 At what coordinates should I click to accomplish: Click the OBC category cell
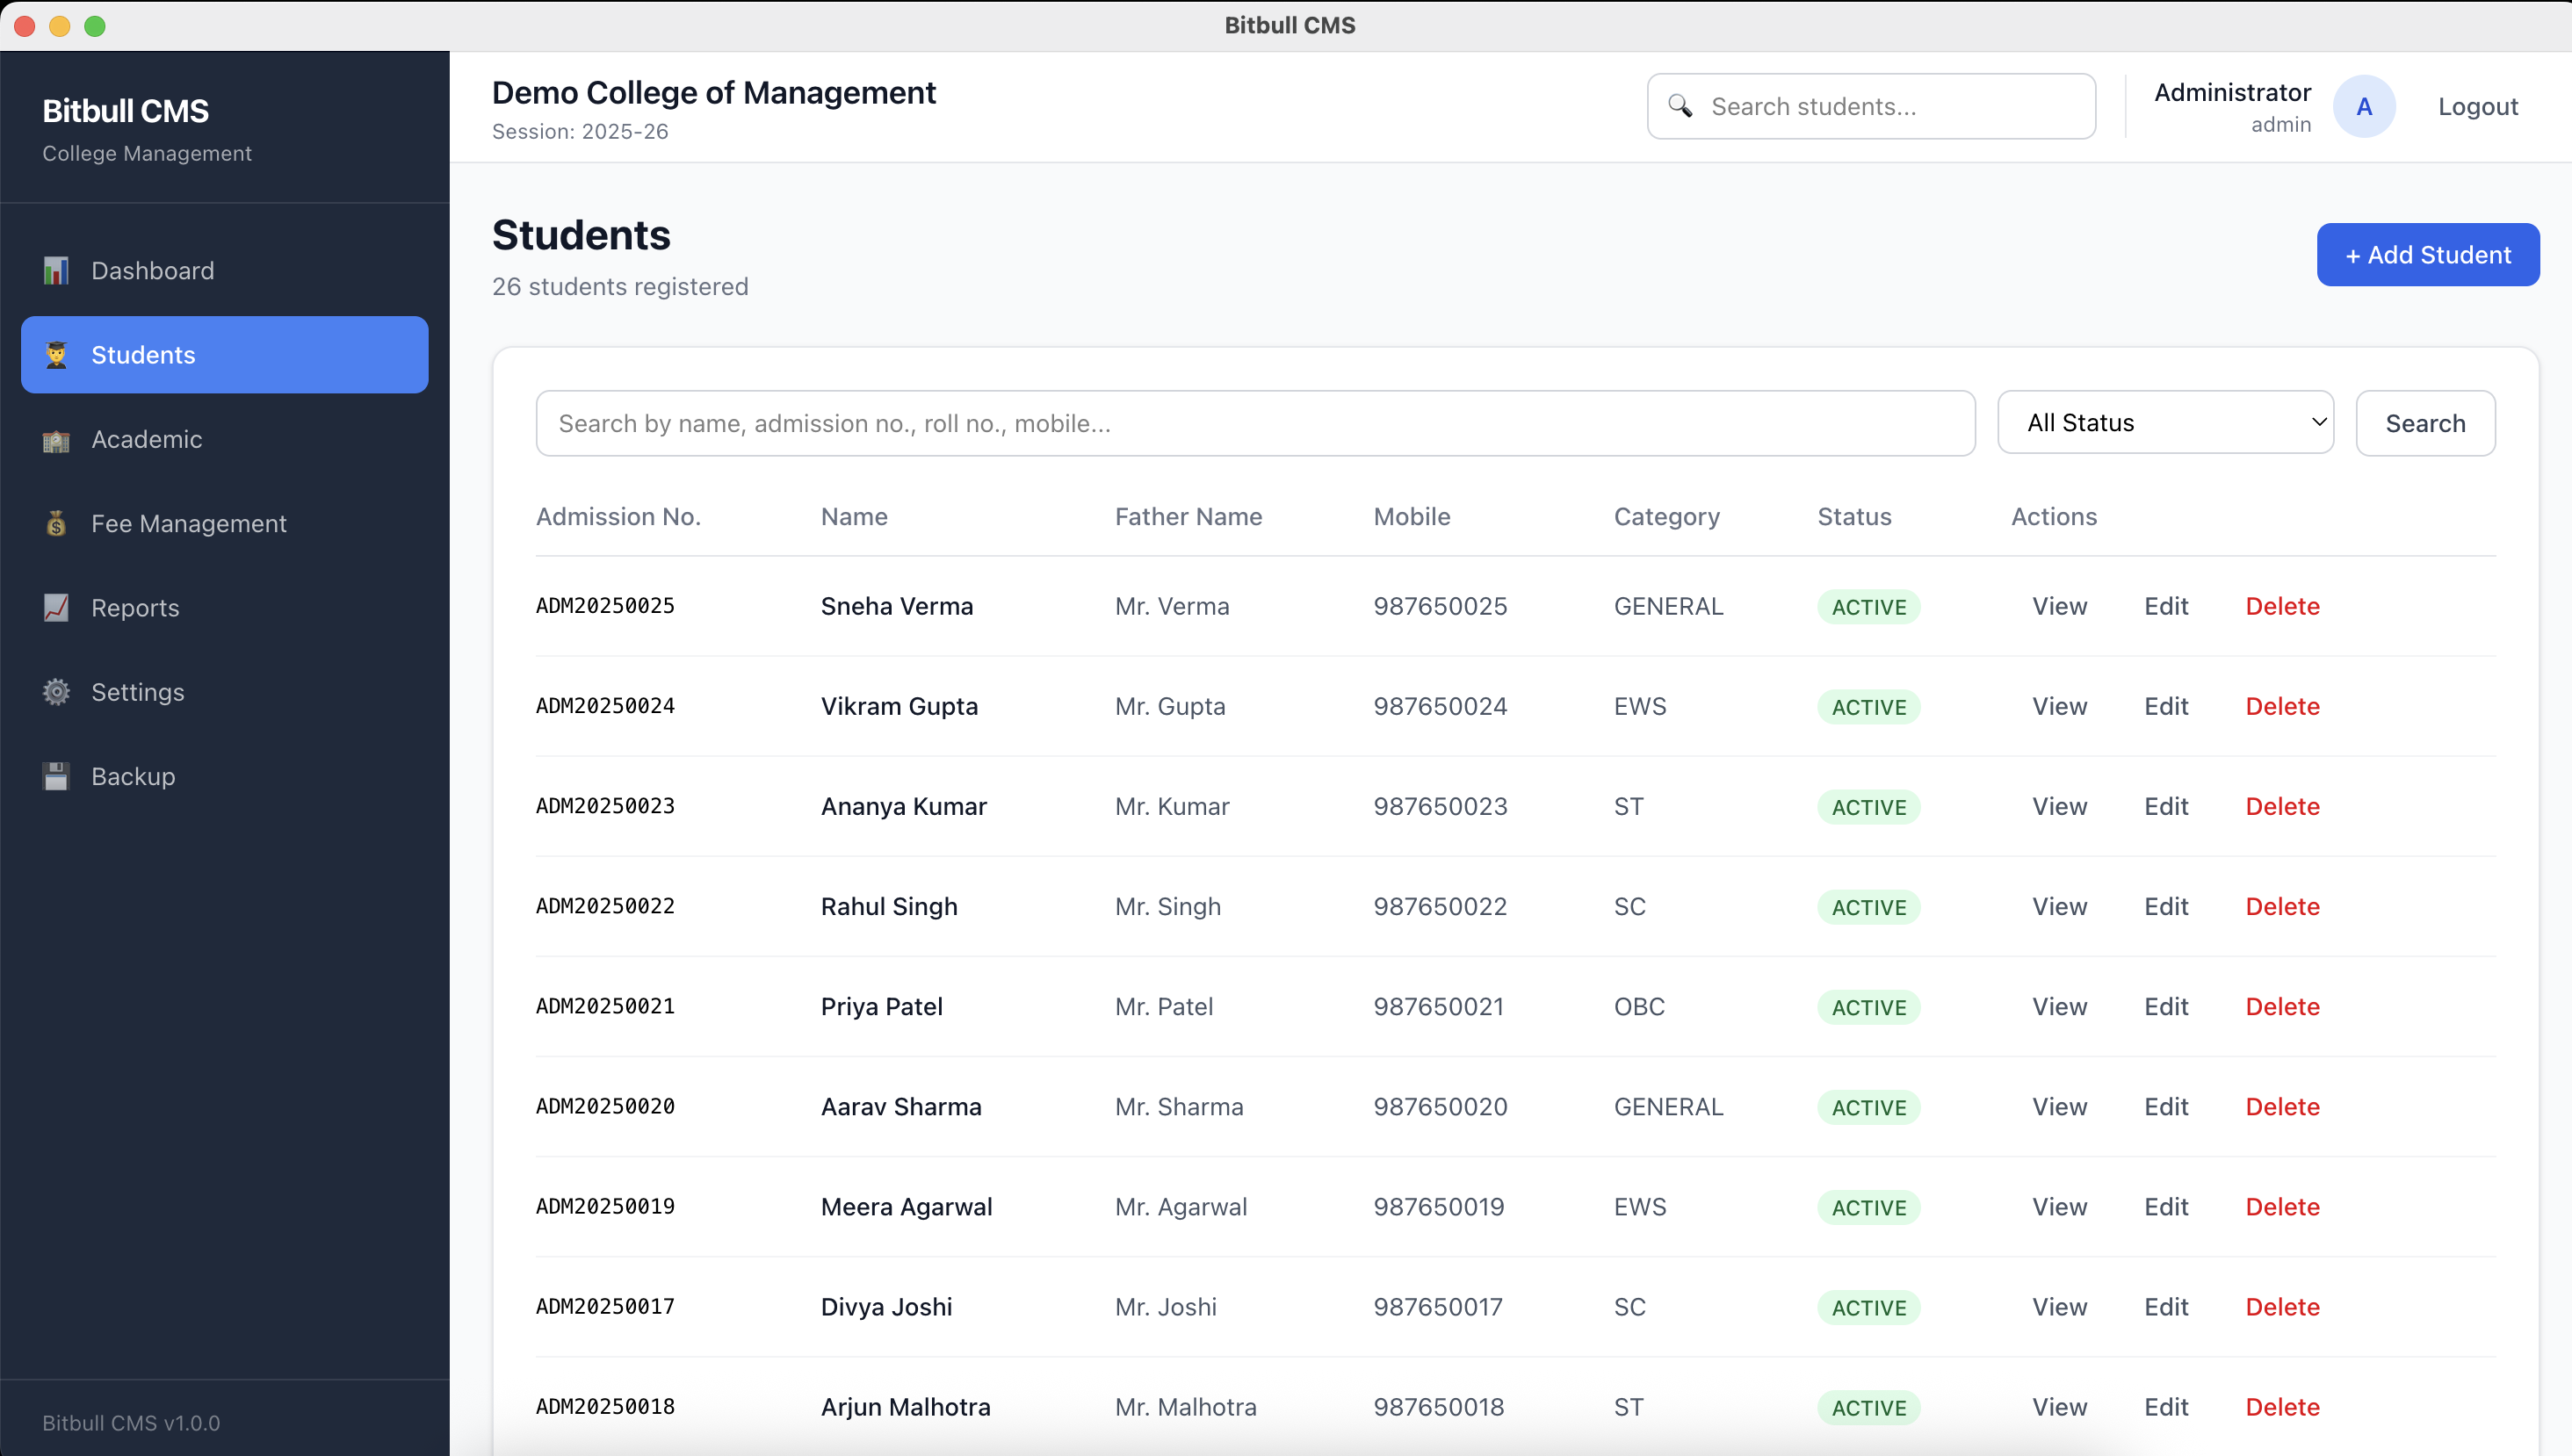tap(1639, 1007)
